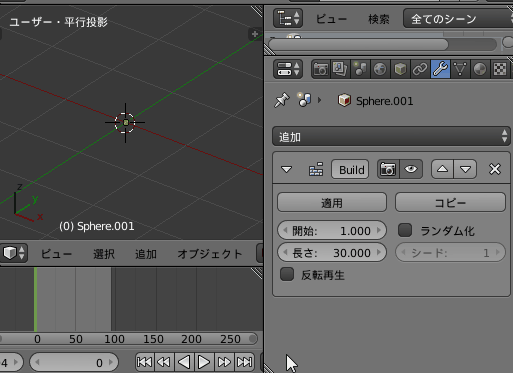This screenshot has width=513, height=373.
Task: Click the 適用 apply button
Action: [332, 202]
